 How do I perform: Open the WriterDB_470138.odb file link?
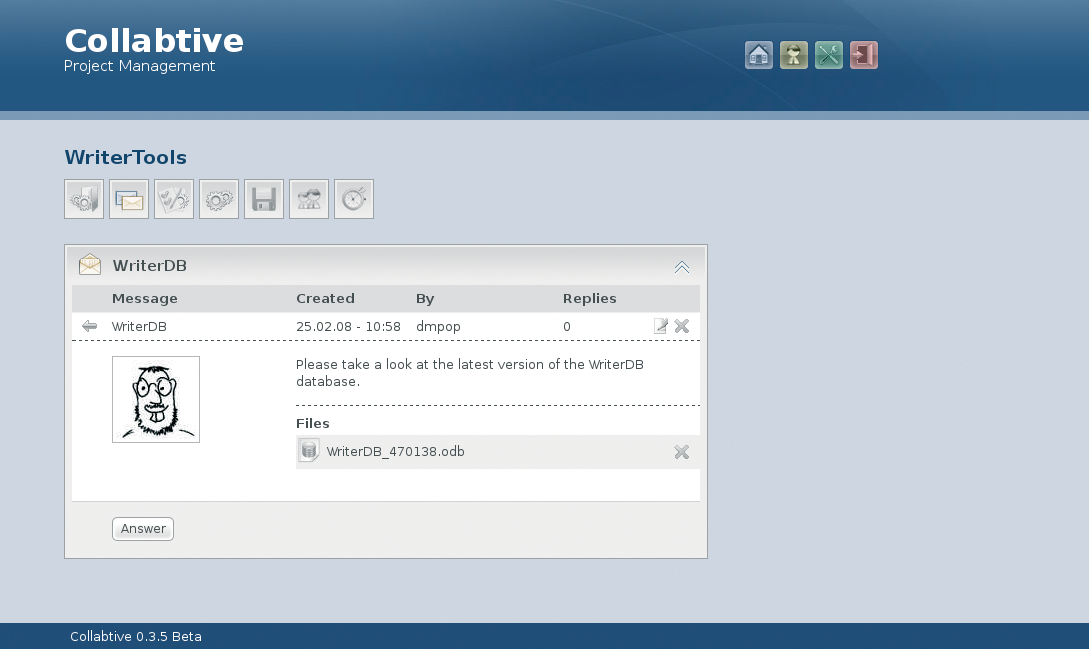pos(395,452)
